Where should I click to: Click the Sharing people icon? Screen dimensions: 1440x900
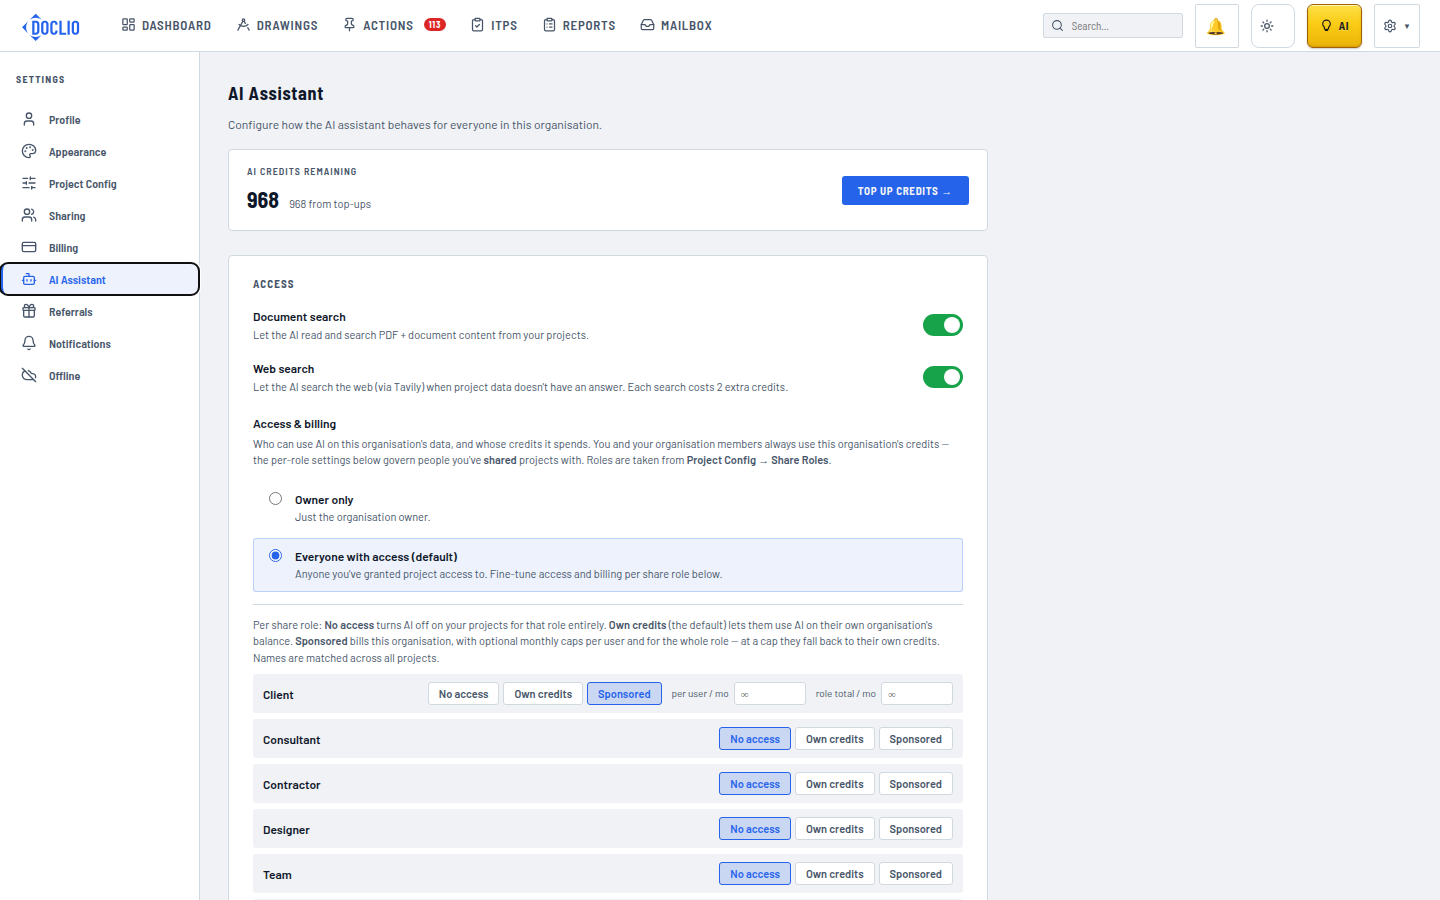coord(29,215)
